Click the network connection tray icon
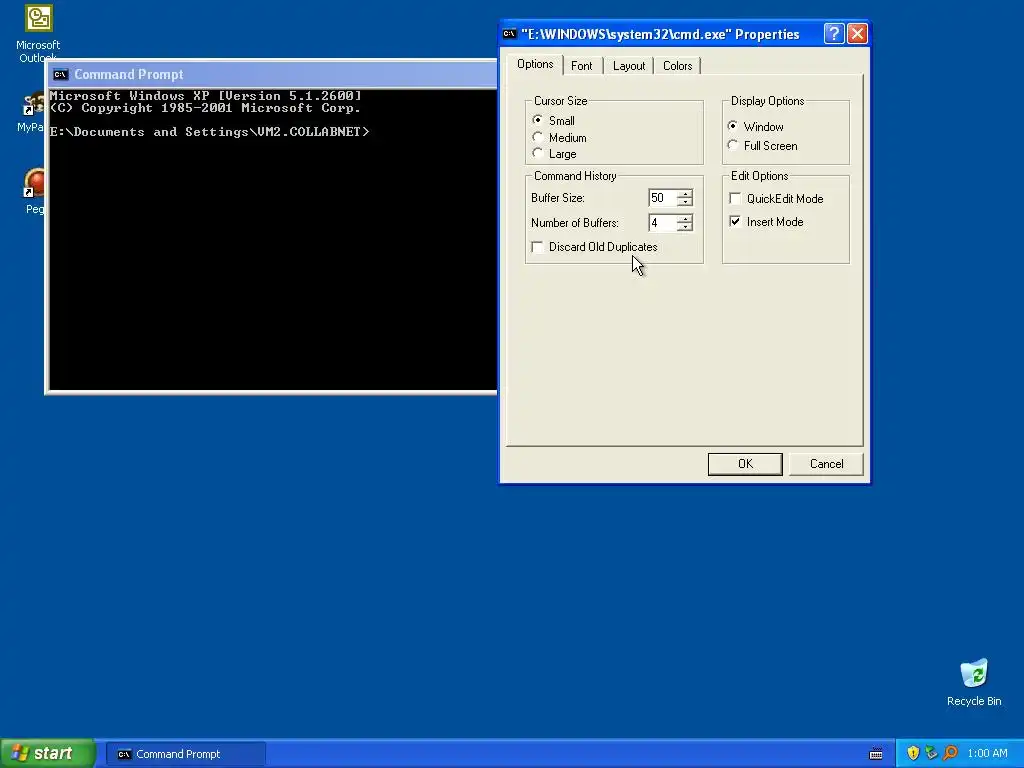Viewport: 1024px width, 768px height. [x=931, y=754]
